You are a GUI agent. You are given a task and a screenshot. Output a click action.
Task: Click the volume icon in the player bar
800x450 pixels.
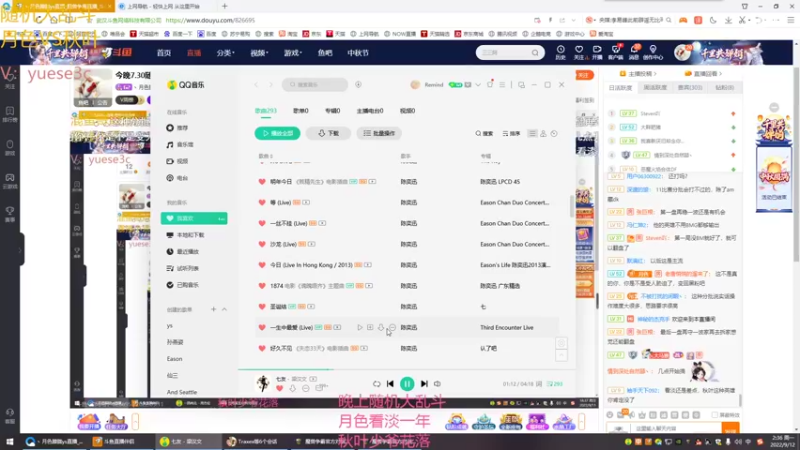[437, 384]
